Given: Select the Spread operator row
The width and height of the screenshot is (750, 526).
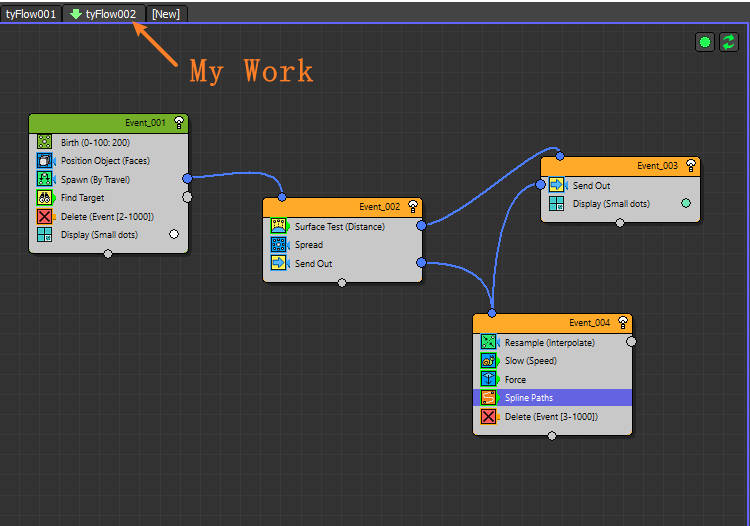Looking at the screenshot, I should point(342,244).
